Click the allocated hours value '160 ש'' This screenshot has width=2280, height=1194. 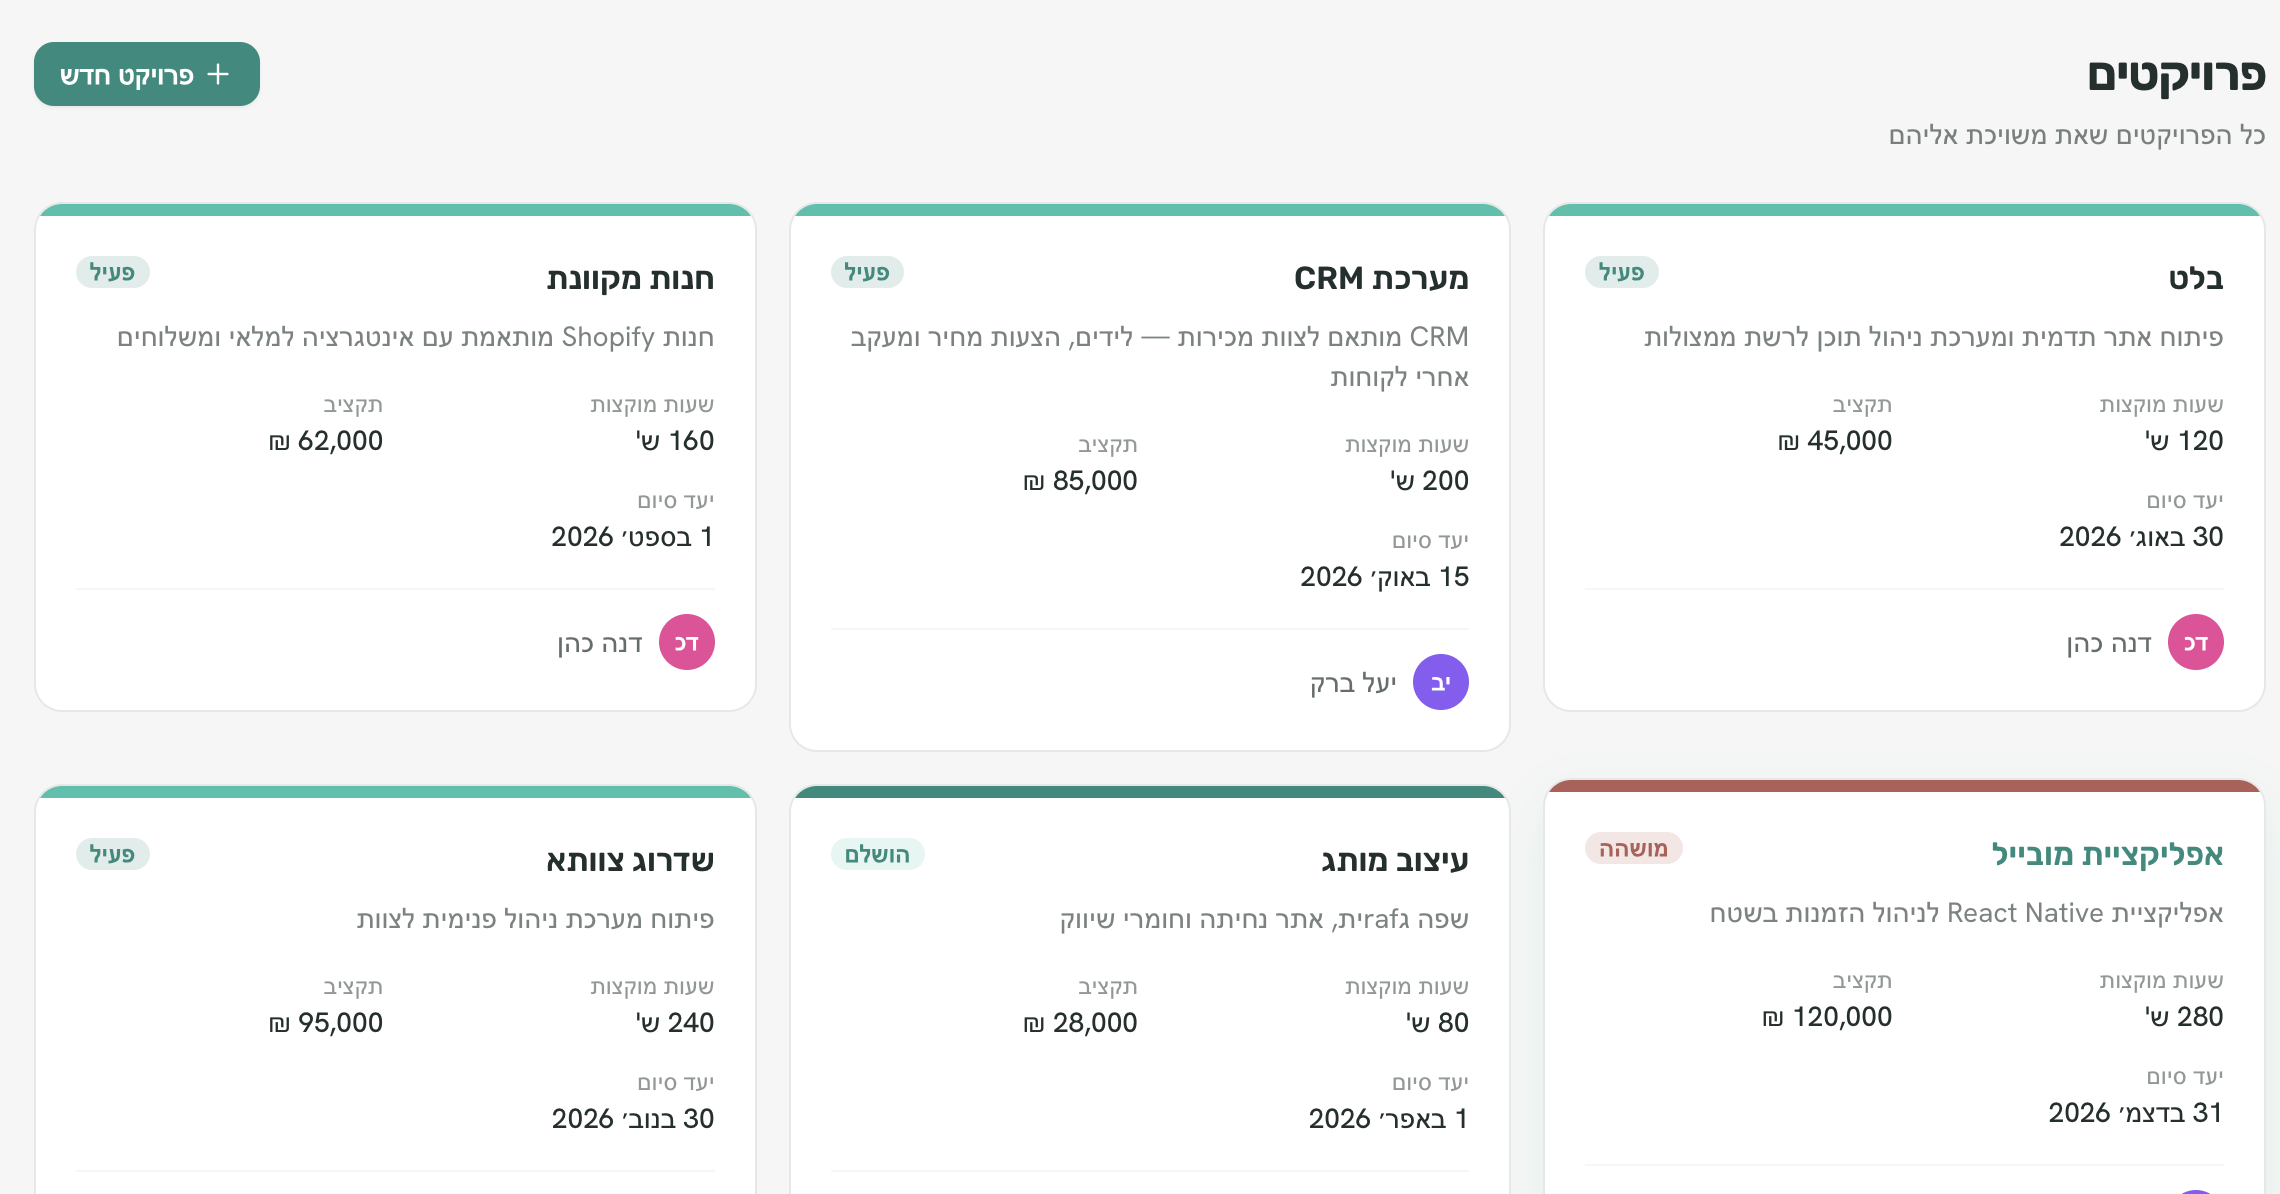tap(675, 441)
